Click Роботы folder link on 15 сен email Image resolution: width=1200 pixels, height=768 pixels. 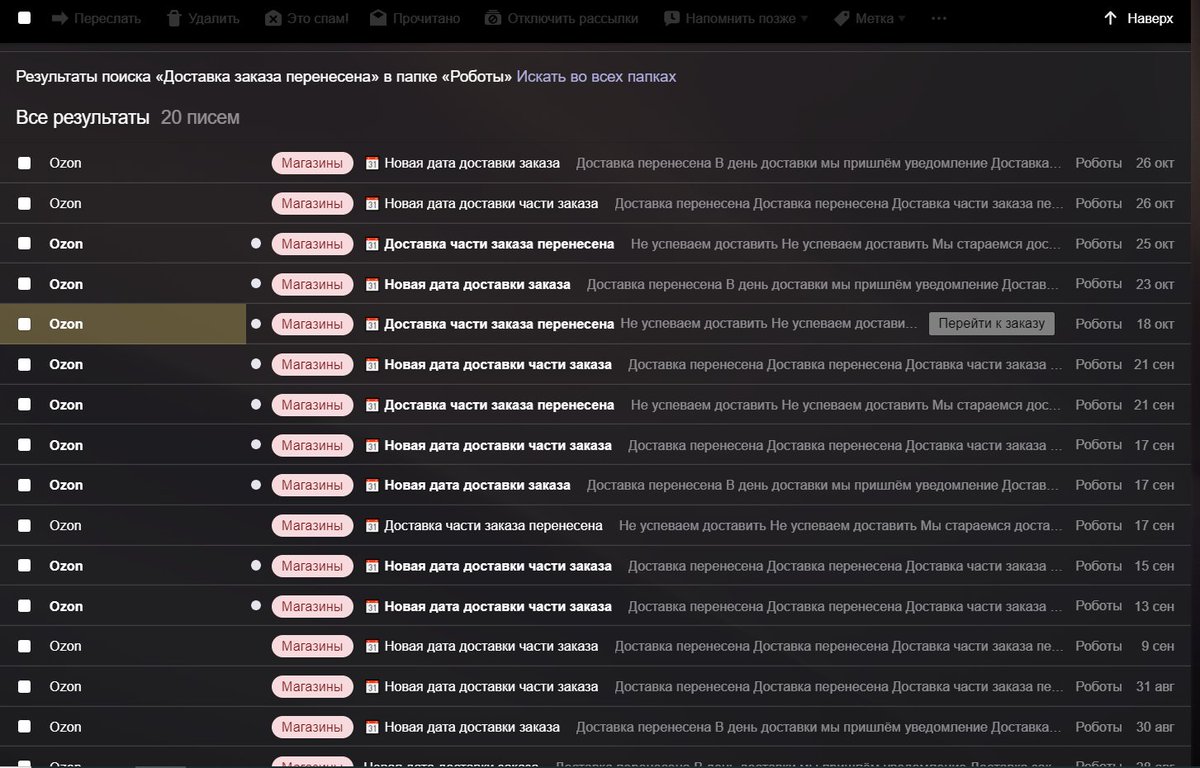pyautogui.click(x=1098, y=566)
